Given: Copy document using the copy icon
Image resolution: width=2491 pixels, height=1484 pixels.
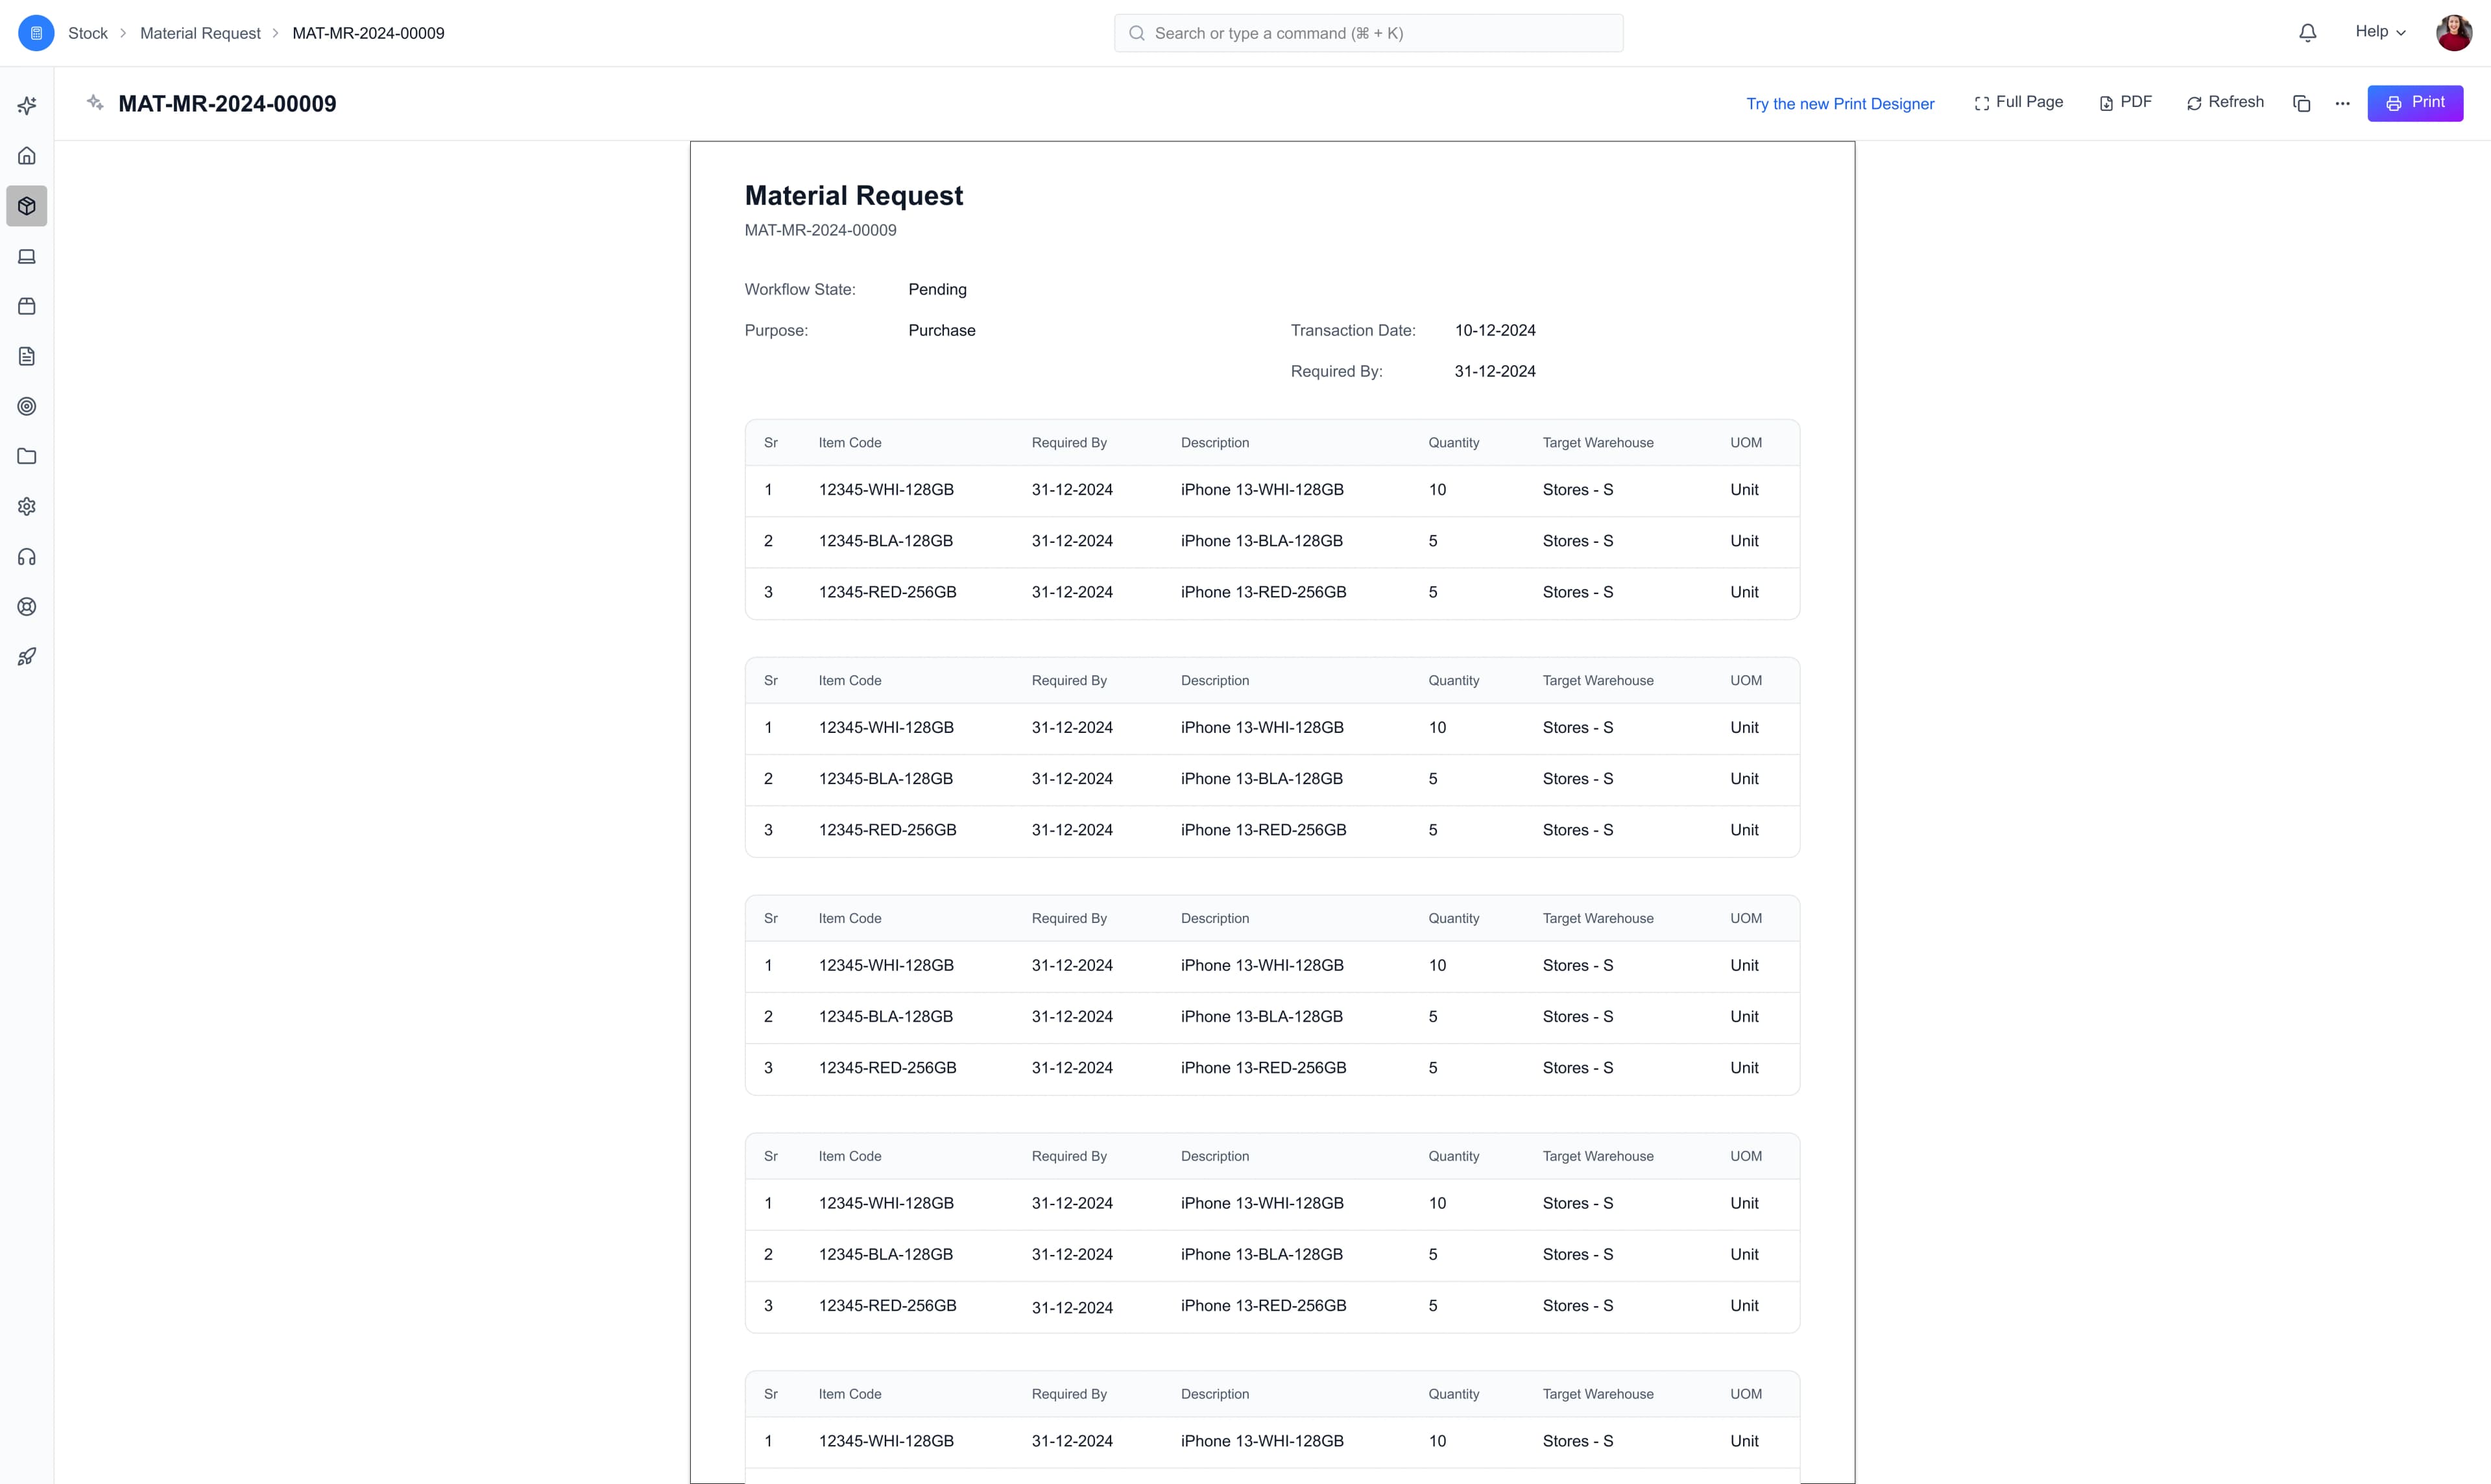Looking at the screenshot, I should point(2302,103).
